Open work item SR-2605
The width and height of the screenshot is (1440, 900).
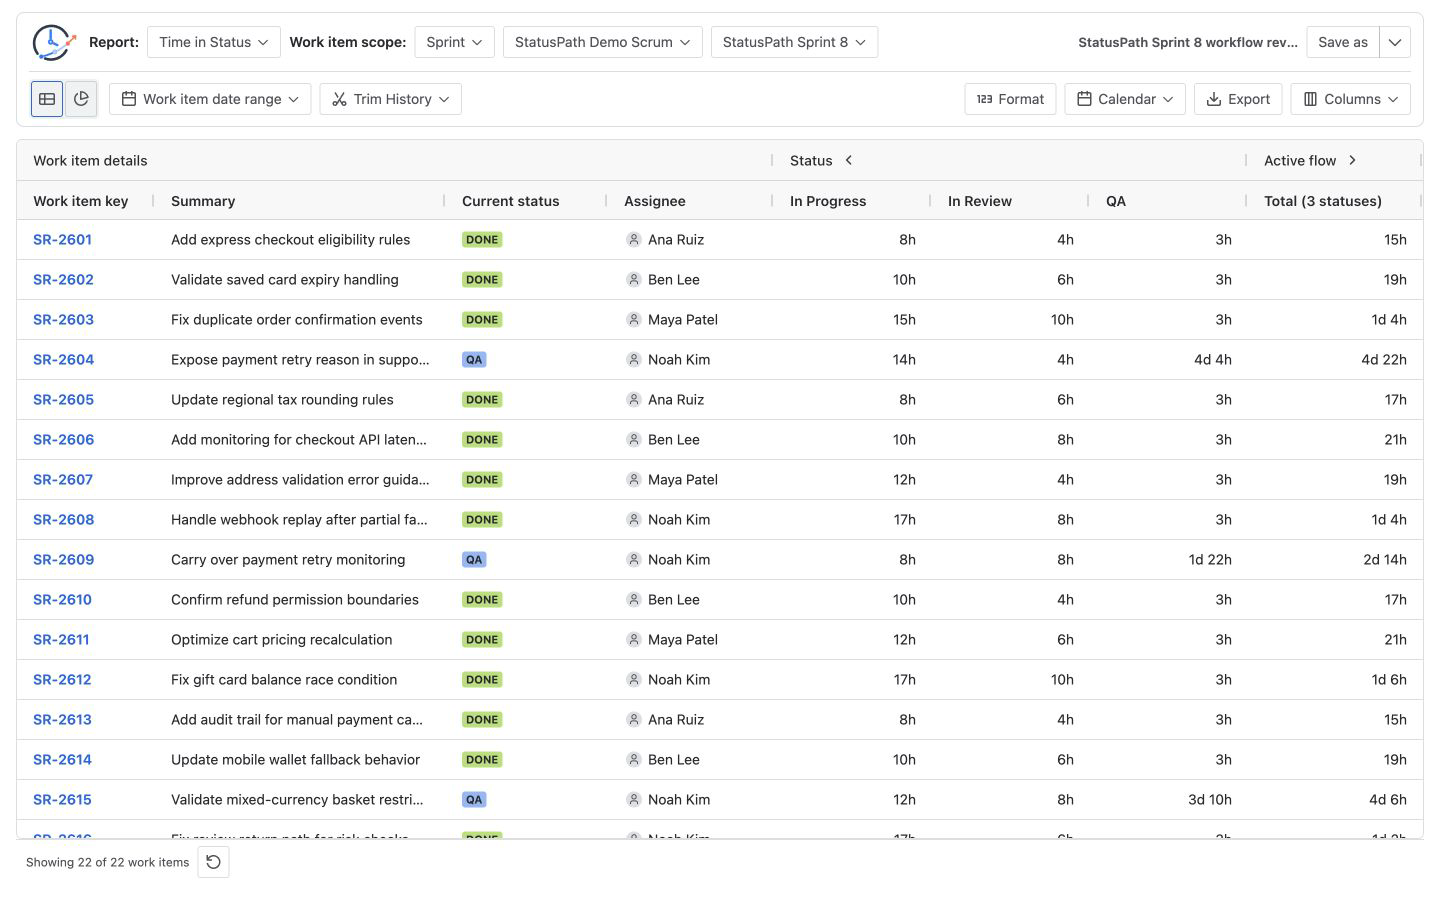point(63,400)
